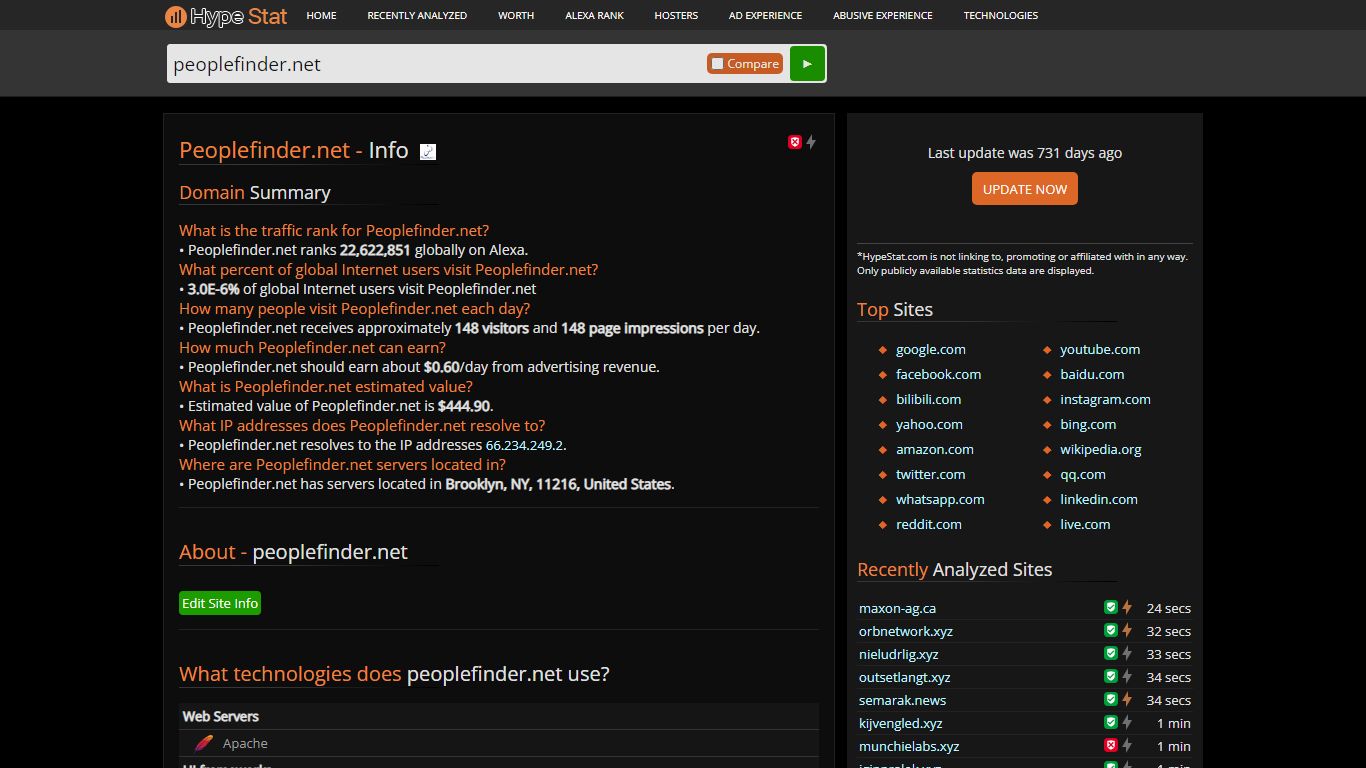1366x768 pixels.
Task: Click the UPDATE NOW button
Action: [x=1025, y=189]
